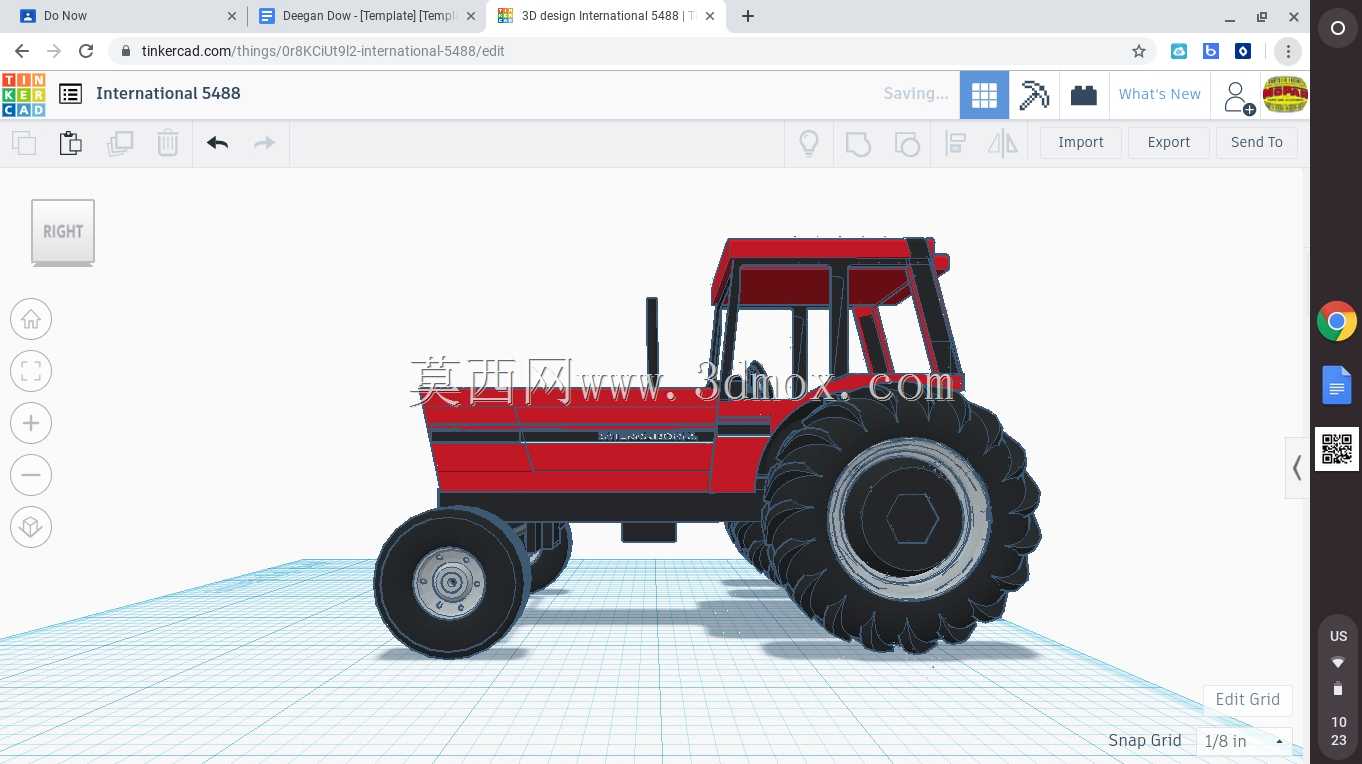Image resolution: width=1362 pixels, height=764 pixels.
Task: Click the browser Reload icon
Action: [86, 51]
